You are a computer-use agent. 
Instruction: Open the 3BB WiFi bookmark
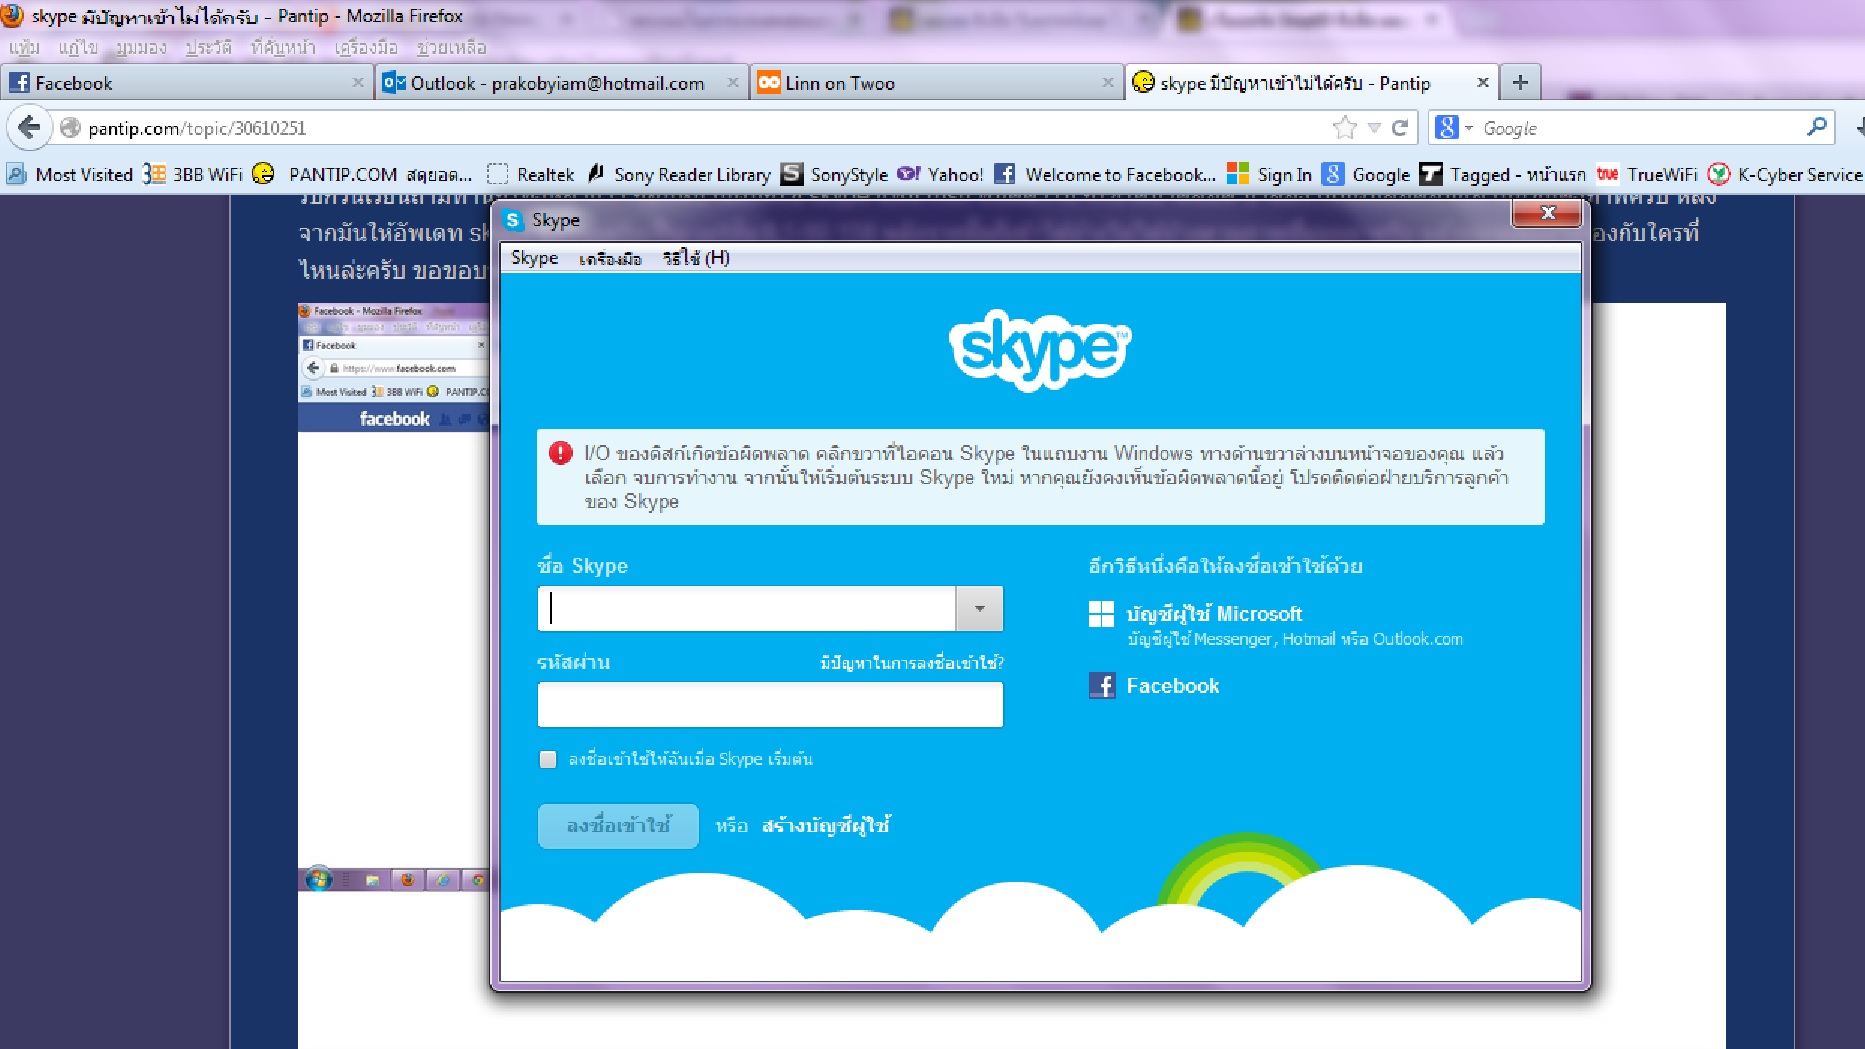[x=193, y=175]
